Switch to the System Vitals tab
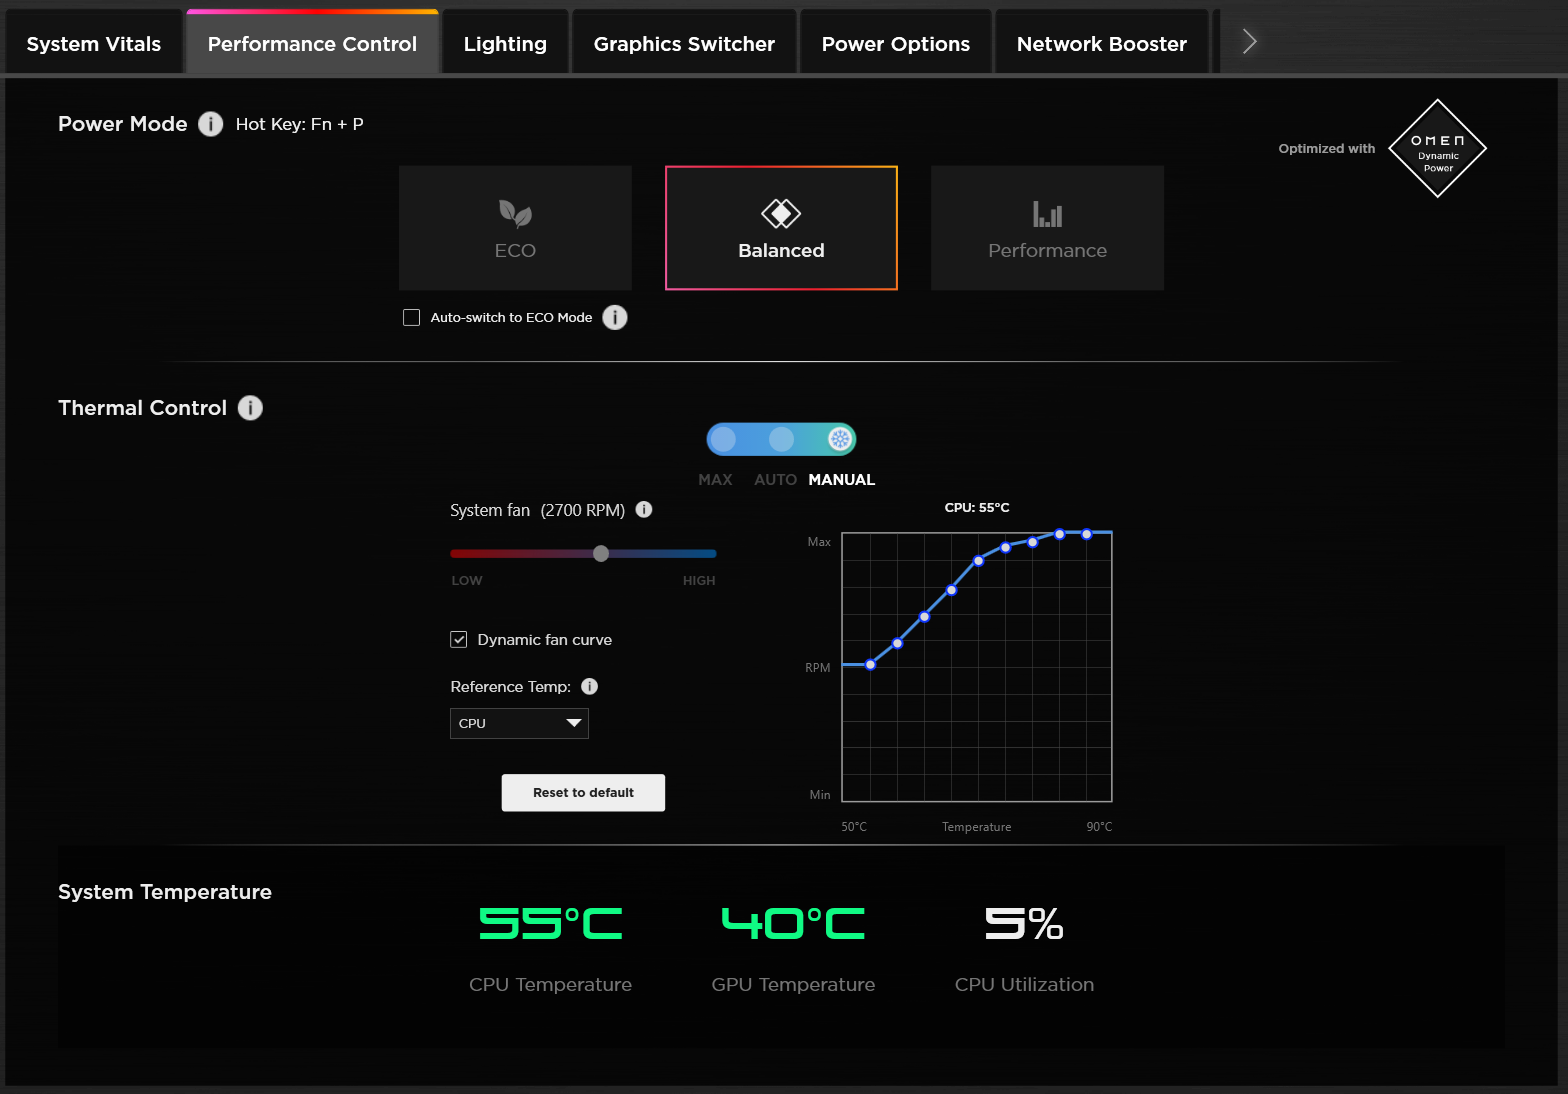This screenshot has height=1094, width=1568. click(94, 44)
